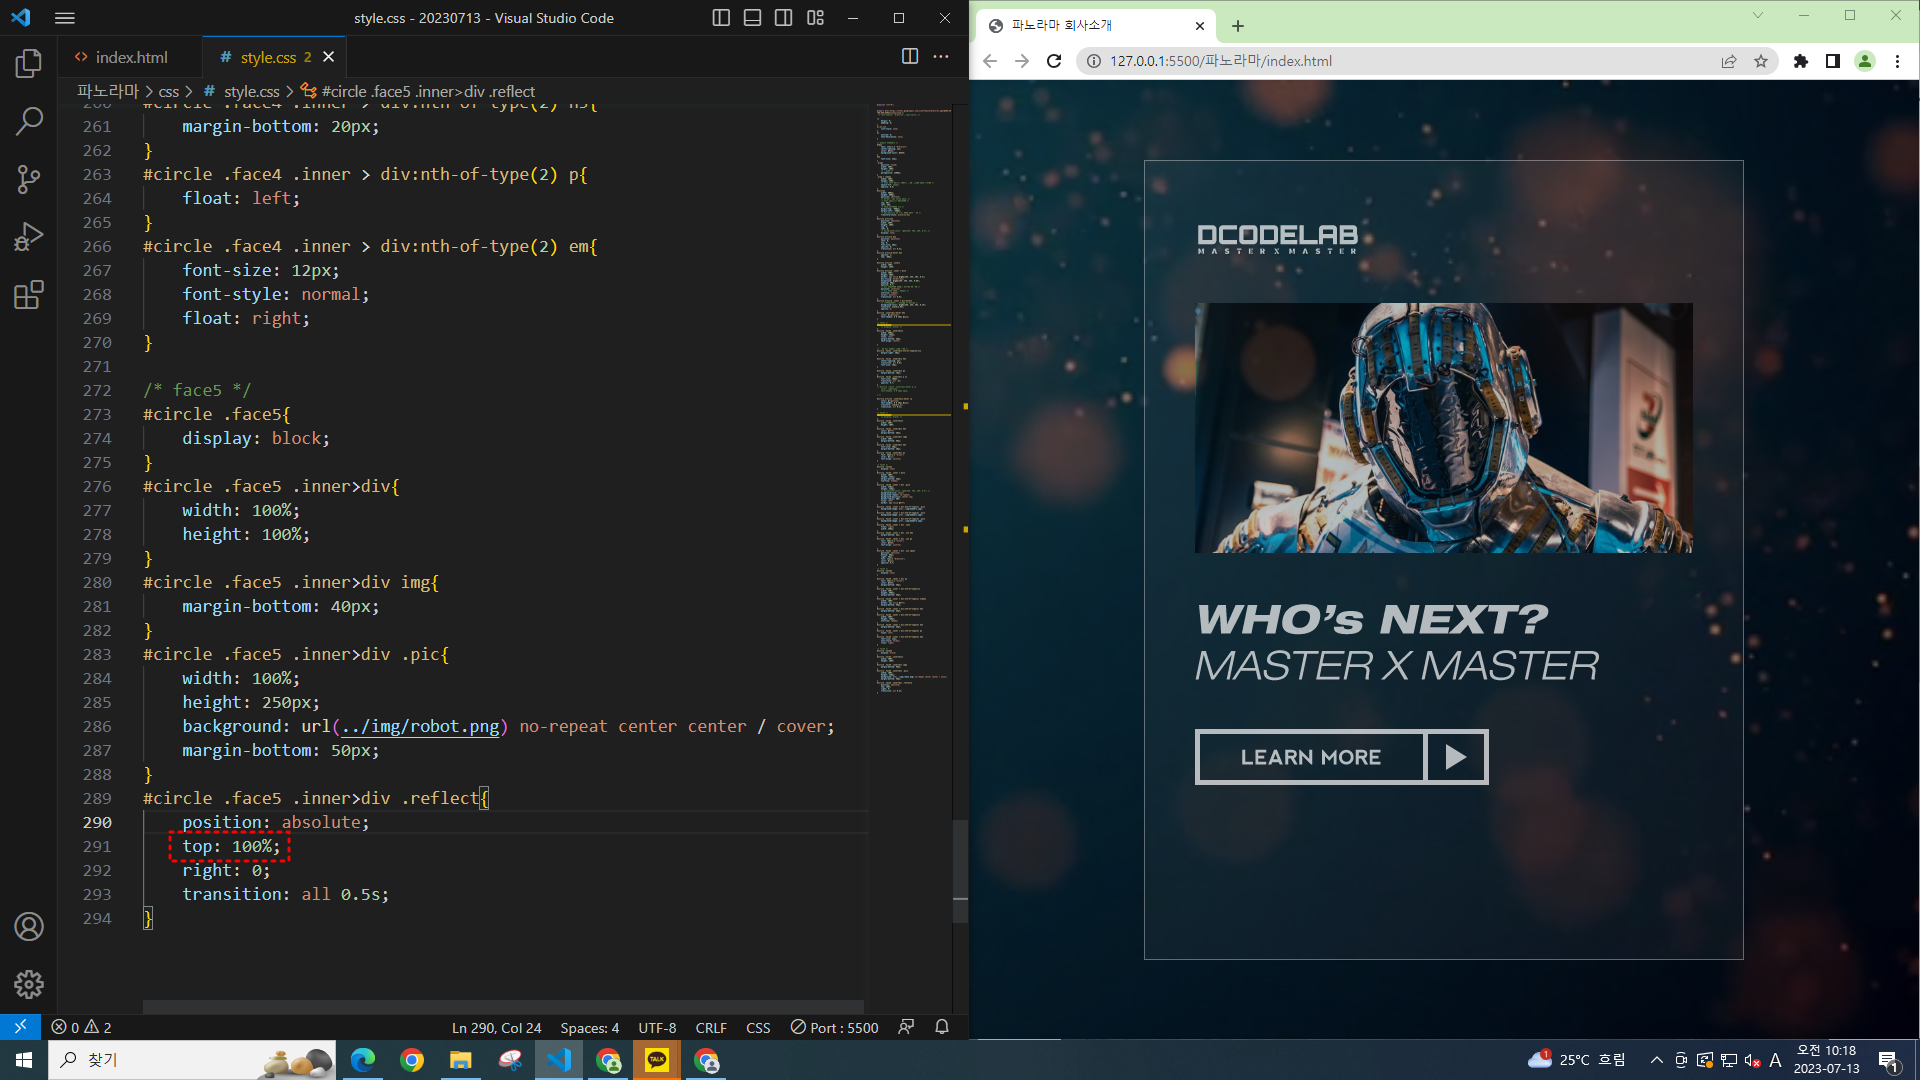This screenshot has height=1080, width=1920.
Task: Expand the css folder breadcrumb
Action: [x=168, y=91]
